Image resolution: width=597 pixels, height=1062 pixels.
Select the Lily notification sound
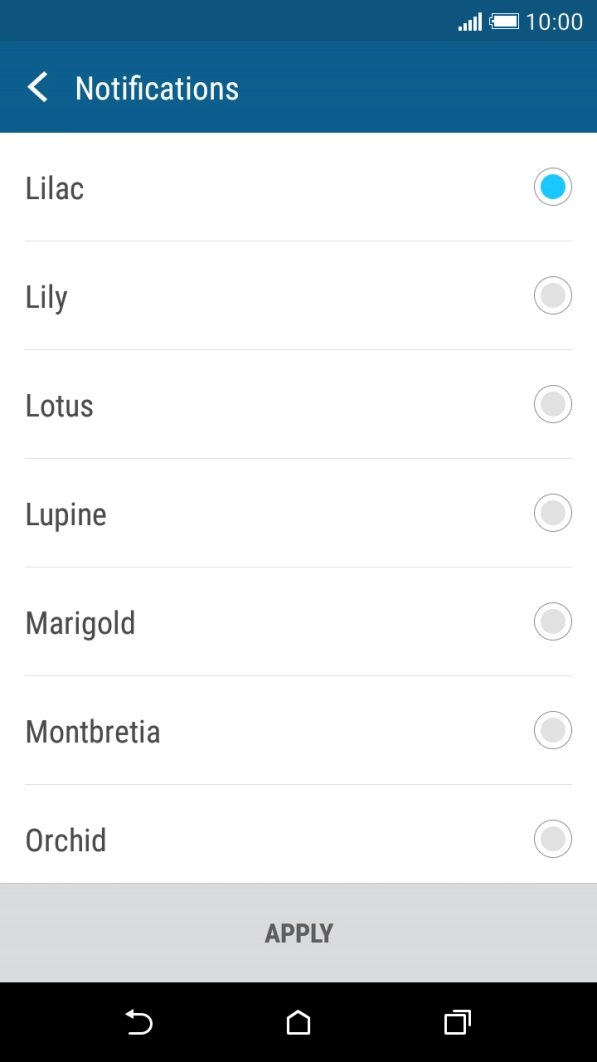552,295
